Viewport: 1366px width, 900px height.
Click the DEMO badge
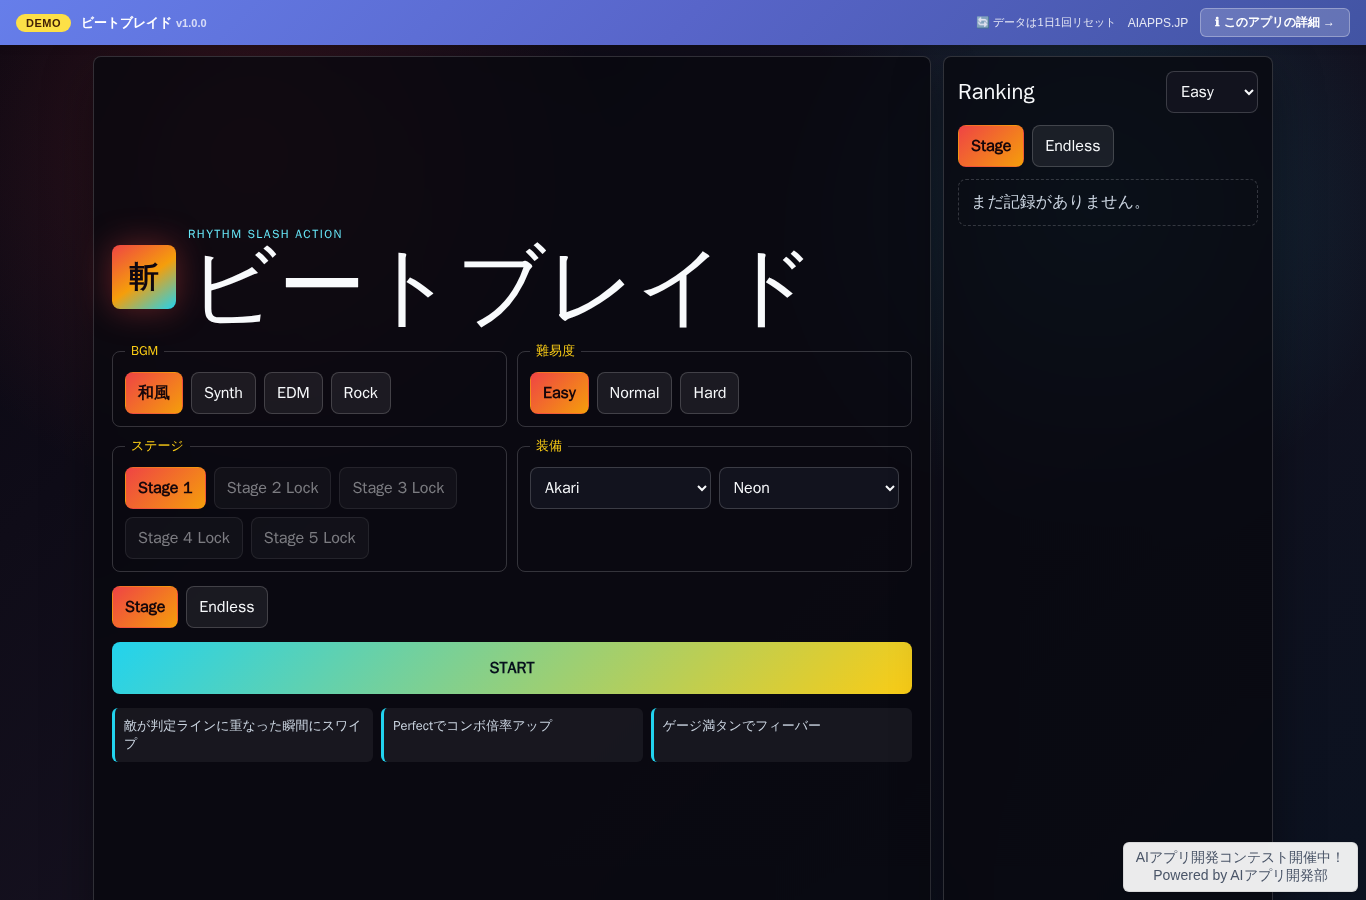click(x=43, y=23)
